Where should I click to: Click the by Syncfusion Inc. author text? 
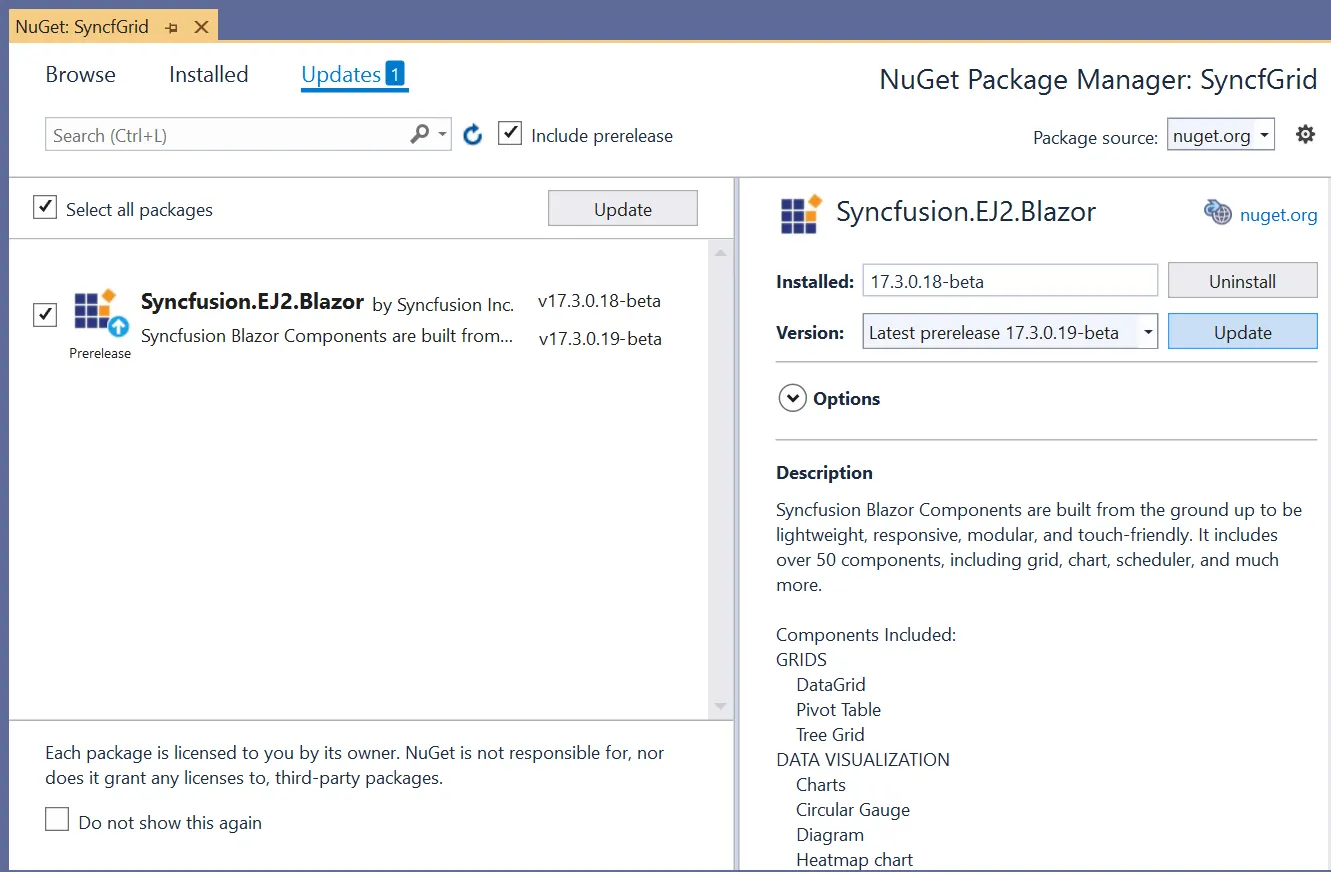[x=443, y=305]
